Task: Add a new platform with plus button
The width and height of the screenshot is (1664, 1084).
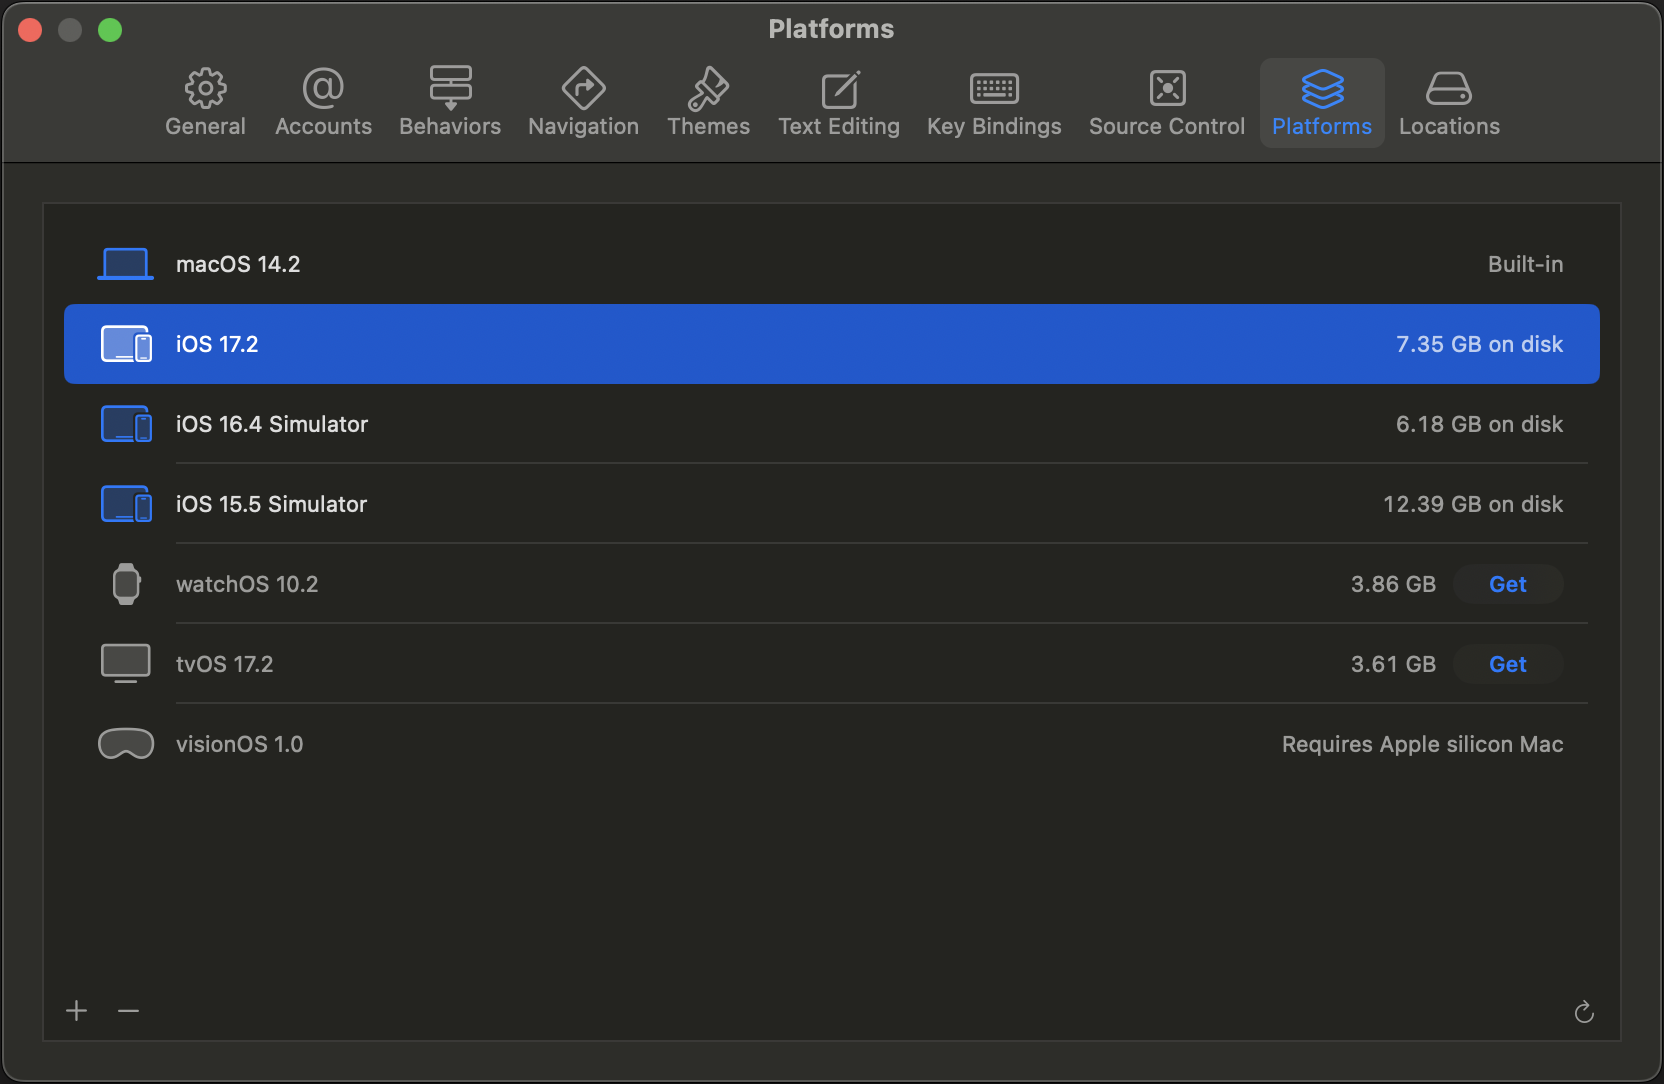Action: pos(77,1011)
